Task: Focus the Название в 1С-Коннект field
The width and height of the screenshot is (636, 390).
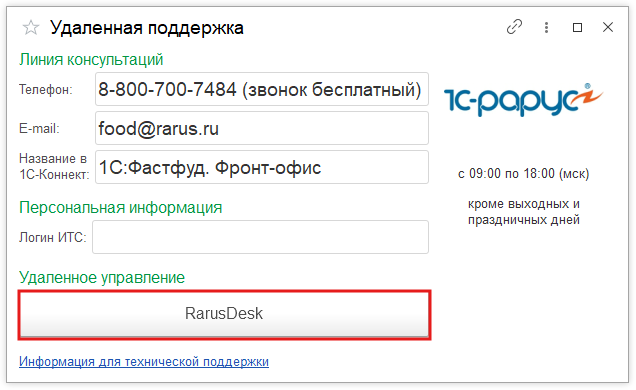Action: click(262, 167)
